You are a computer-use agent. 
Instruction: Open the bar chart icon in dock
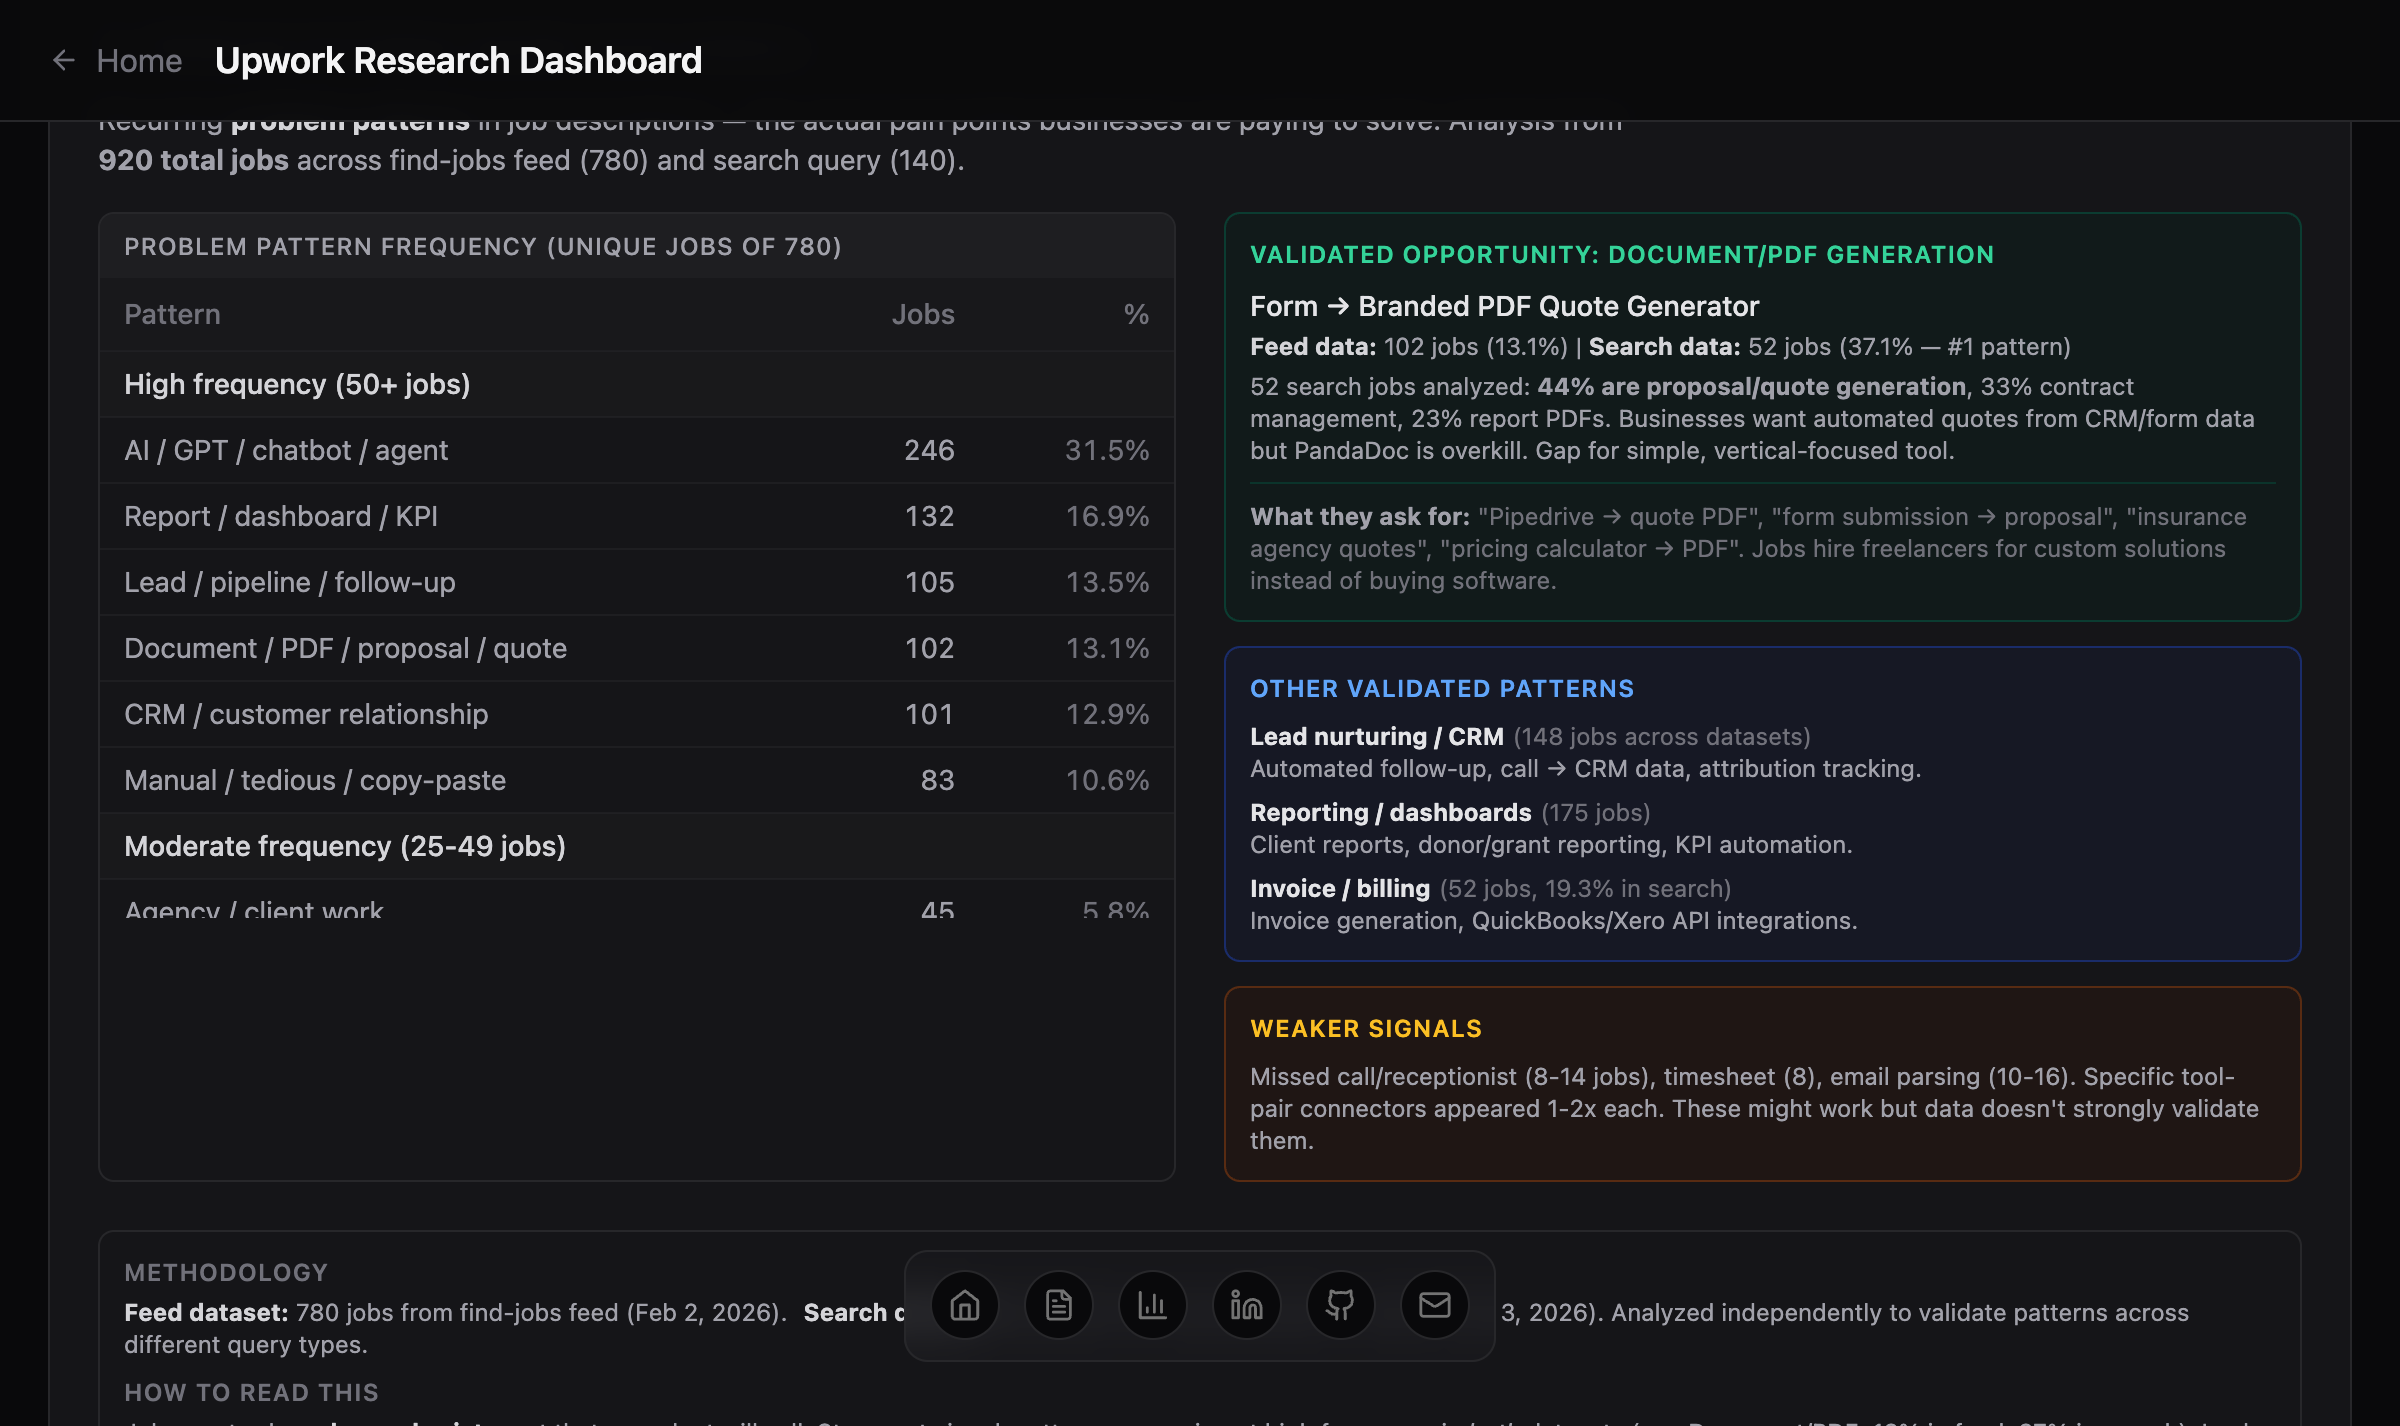click(x=1152, y=1305)
